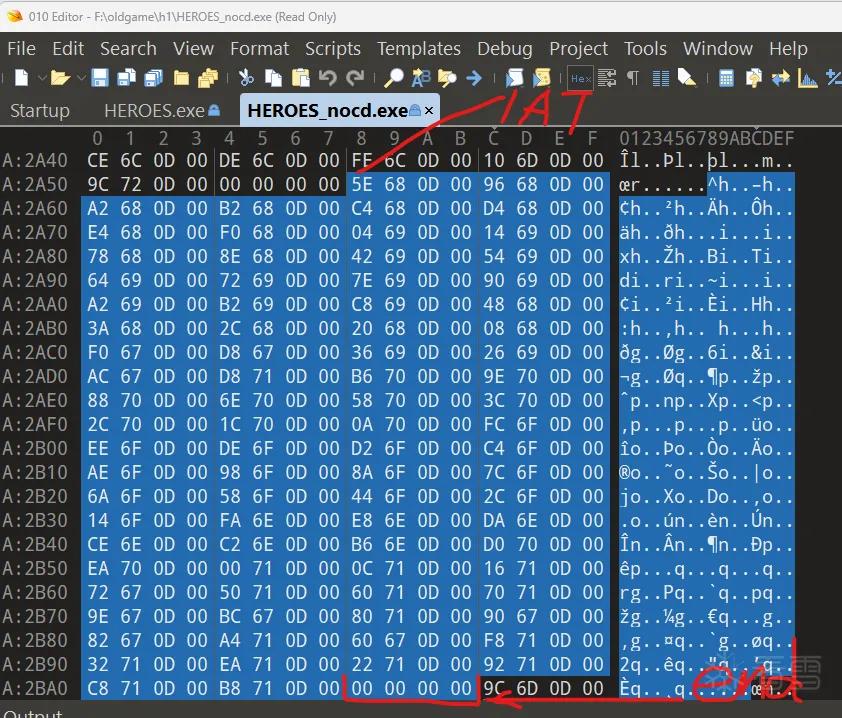Screen dimensions: 842x718
Task: Open the Templates menu
Action: coord(419,49)
